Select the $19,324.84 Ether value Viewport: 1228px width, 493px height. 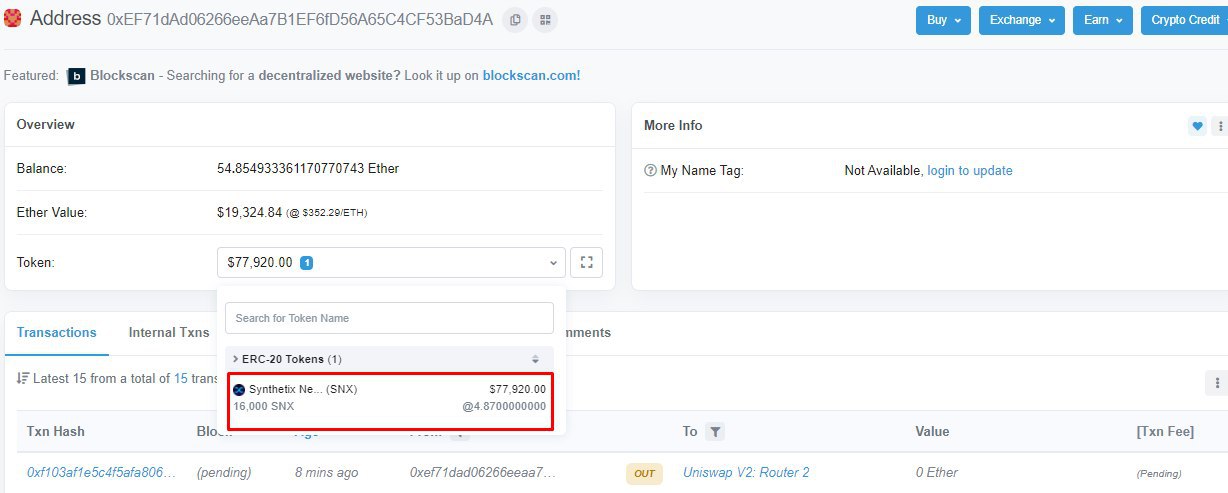[x=250, y=212]
